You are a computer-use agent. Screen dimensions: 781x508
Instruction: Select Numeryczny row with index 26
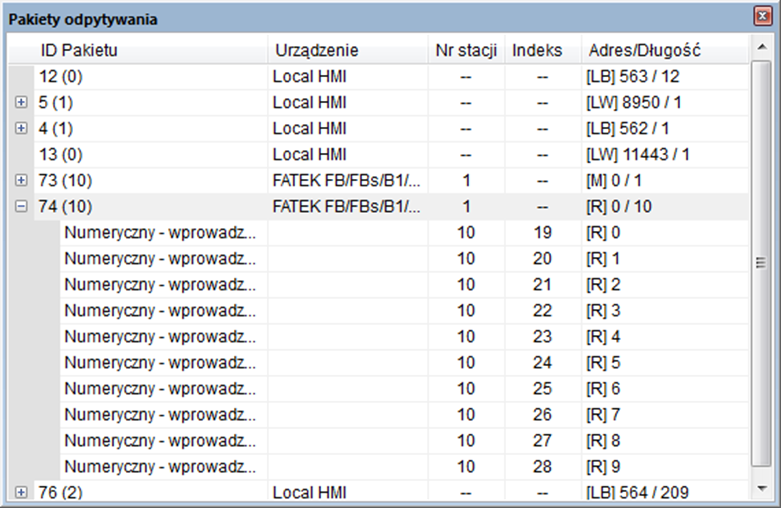[404, 414]
